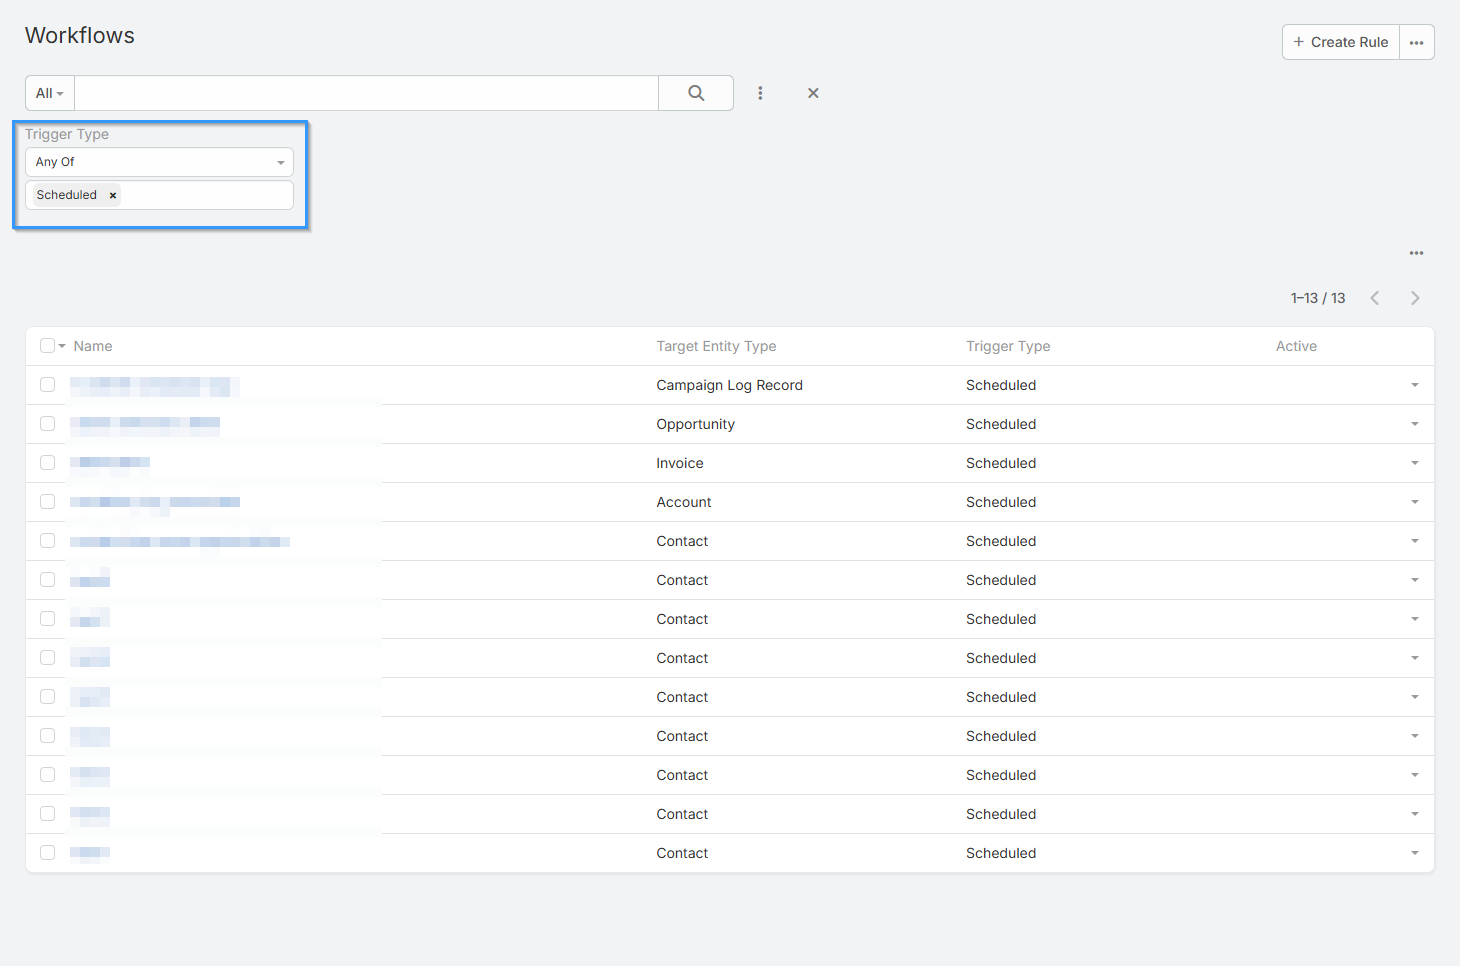Reset search with the X icon
The height and width of the screenshot is (966, 1460).
[x=813, y=93]
